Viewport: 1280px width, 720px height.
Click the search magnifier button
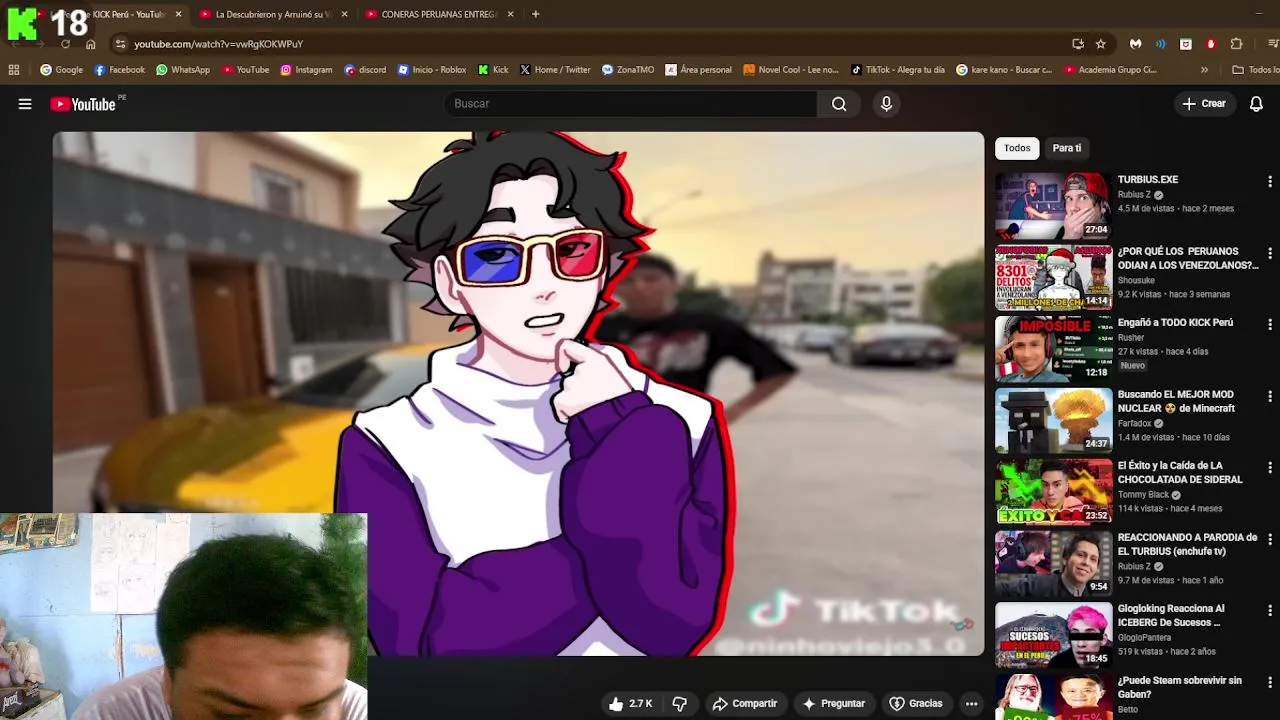pos(839,104)
